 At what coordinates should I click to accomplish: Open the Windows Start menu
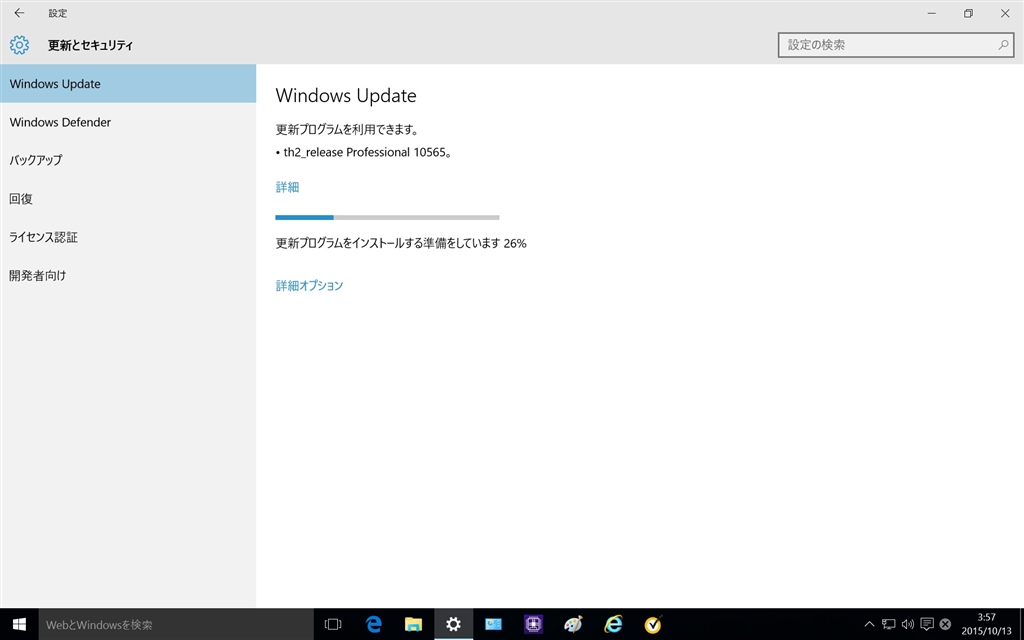(19, 624)
